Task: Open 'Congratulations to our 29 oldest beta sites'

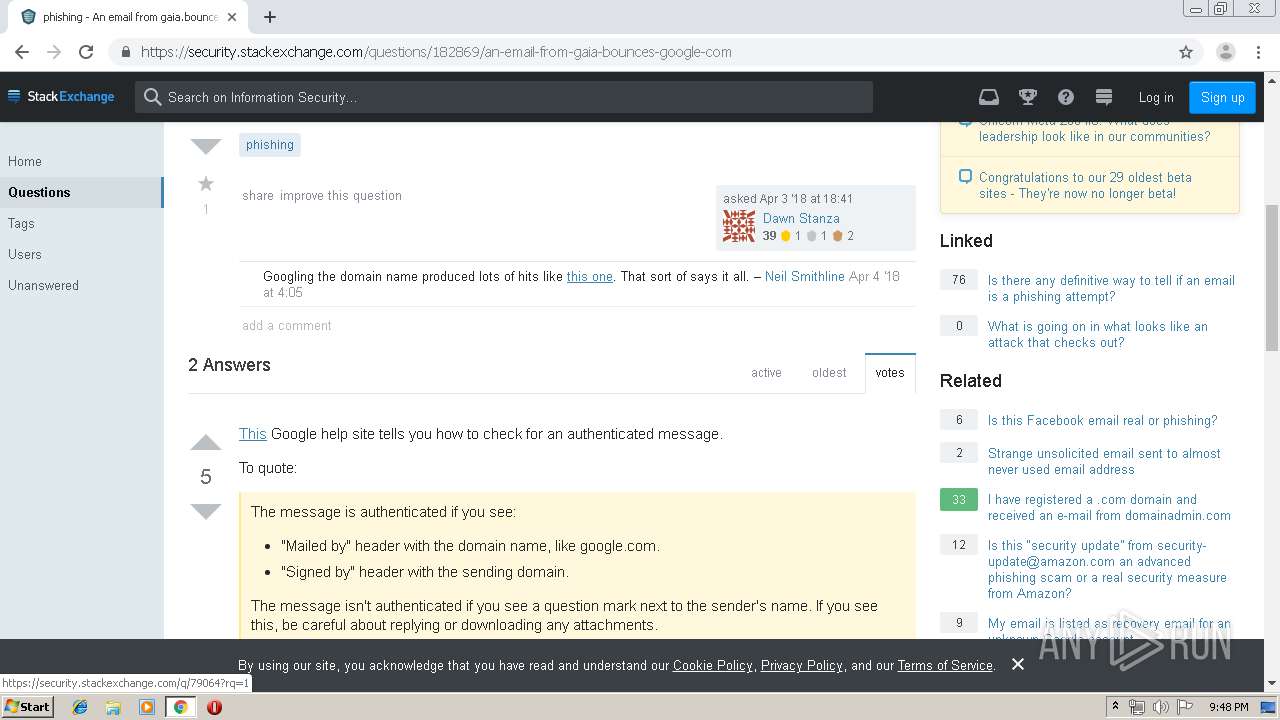Action: 1085,185
